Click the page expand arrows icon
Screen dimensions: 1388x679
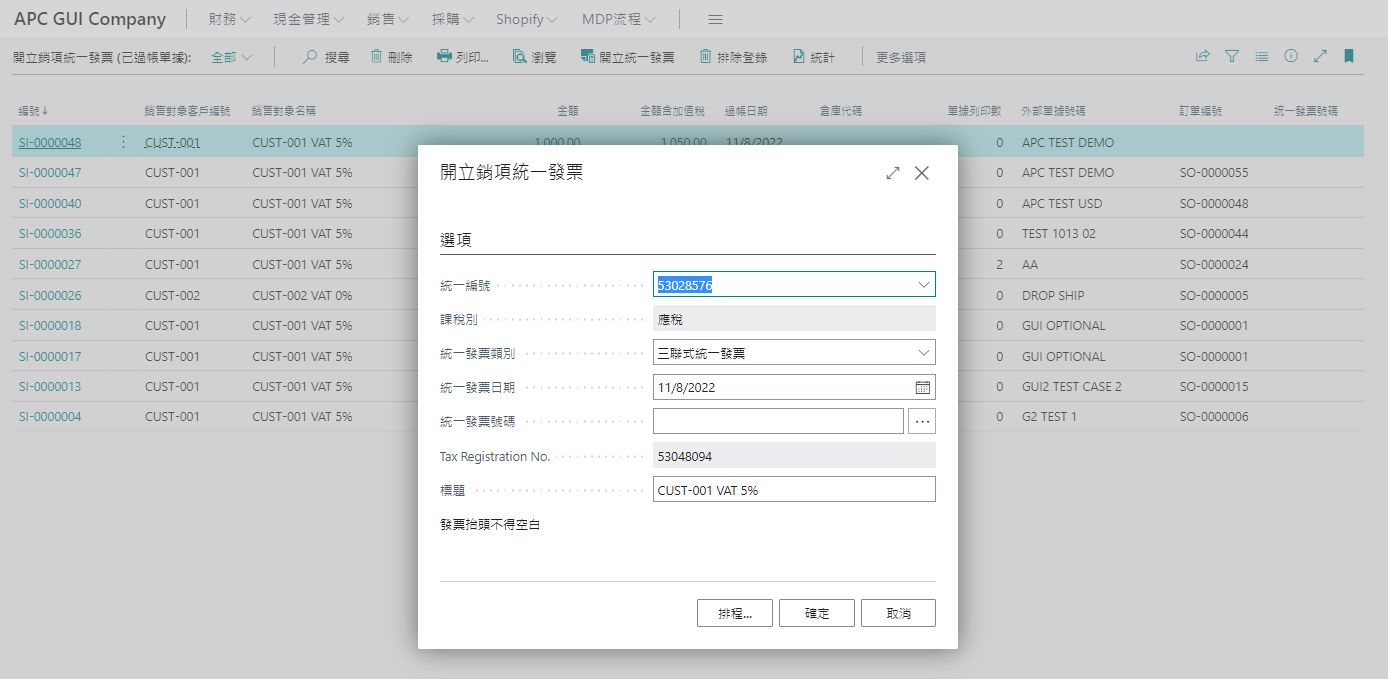coord(1320,56)
